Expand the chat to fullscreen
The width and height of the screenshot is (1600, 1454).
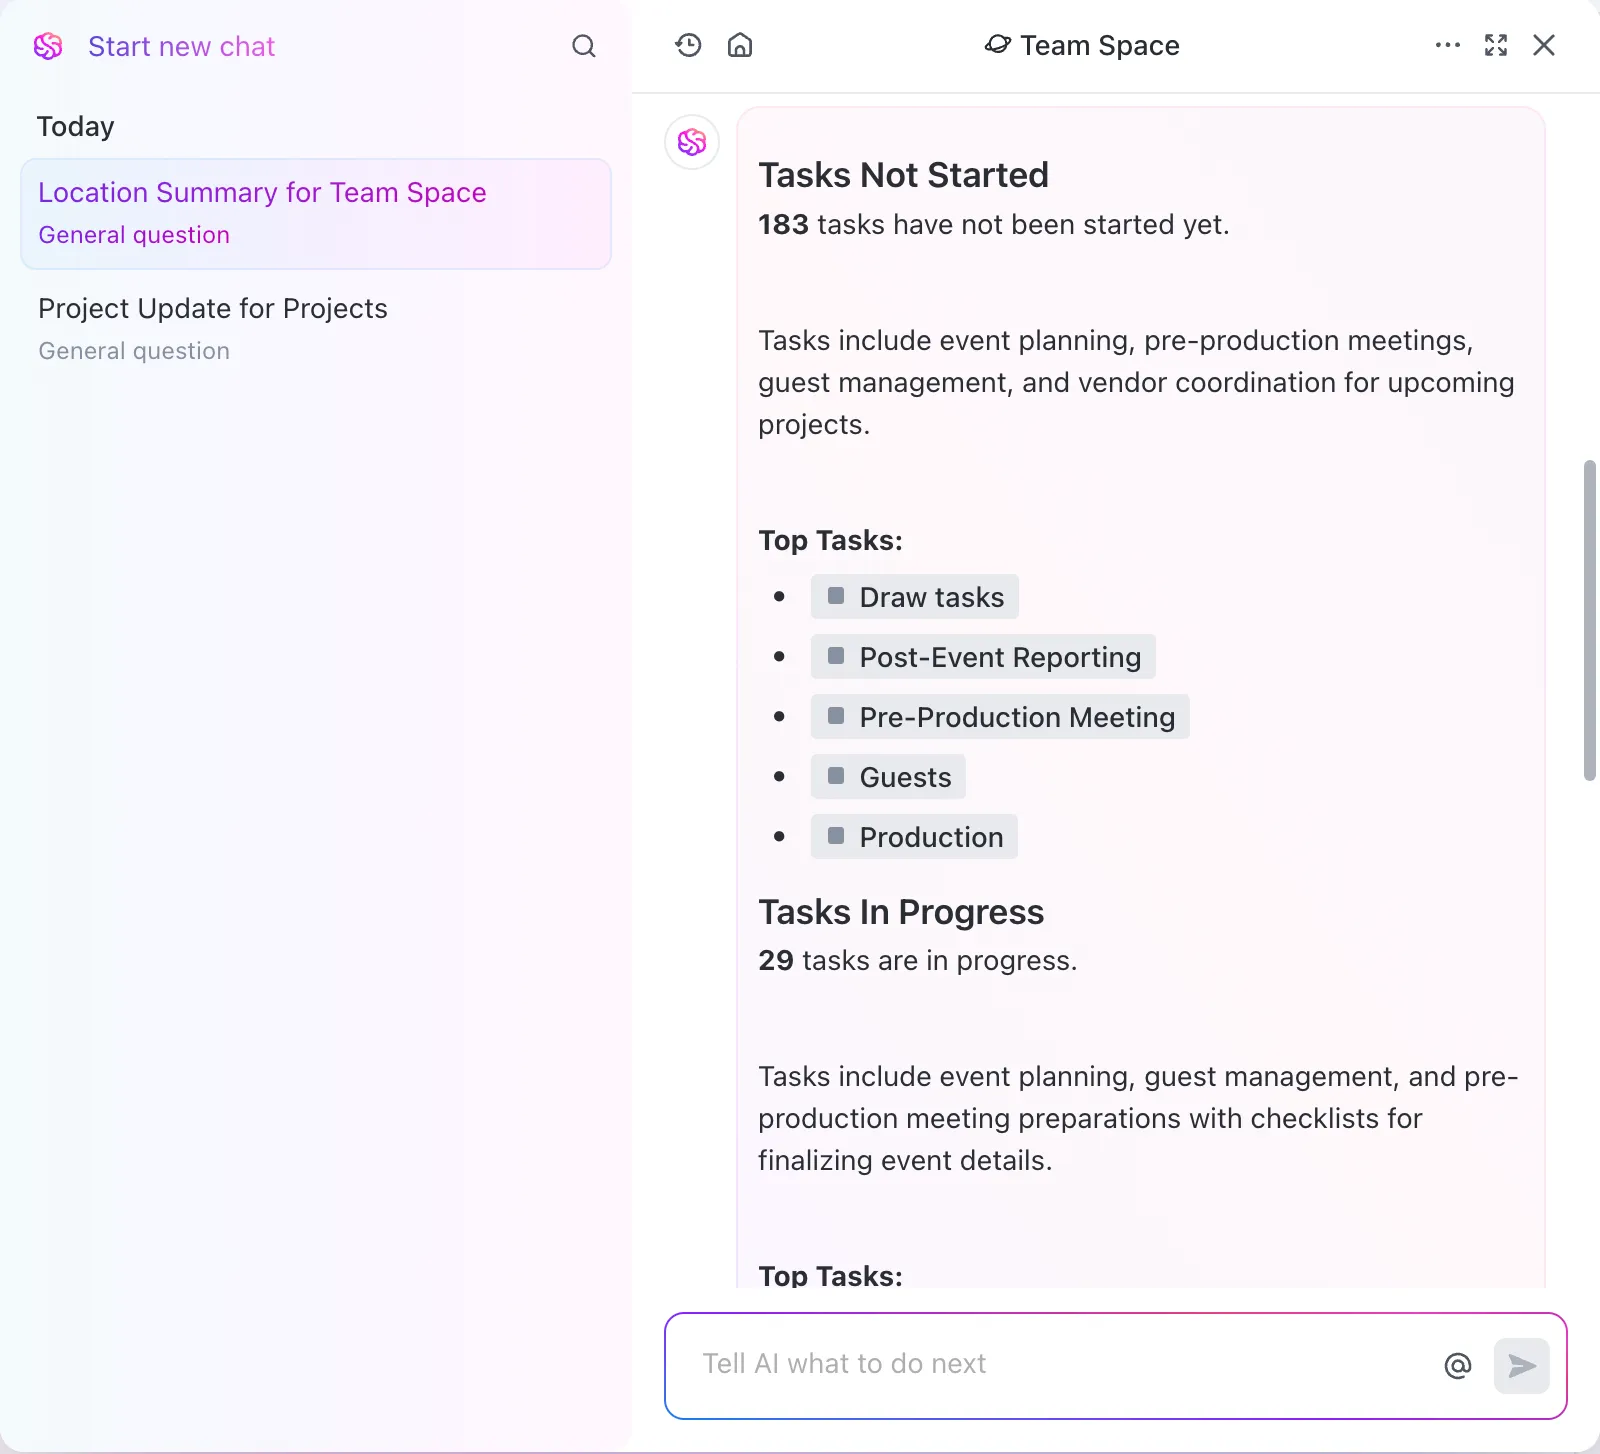(1496, 45)
